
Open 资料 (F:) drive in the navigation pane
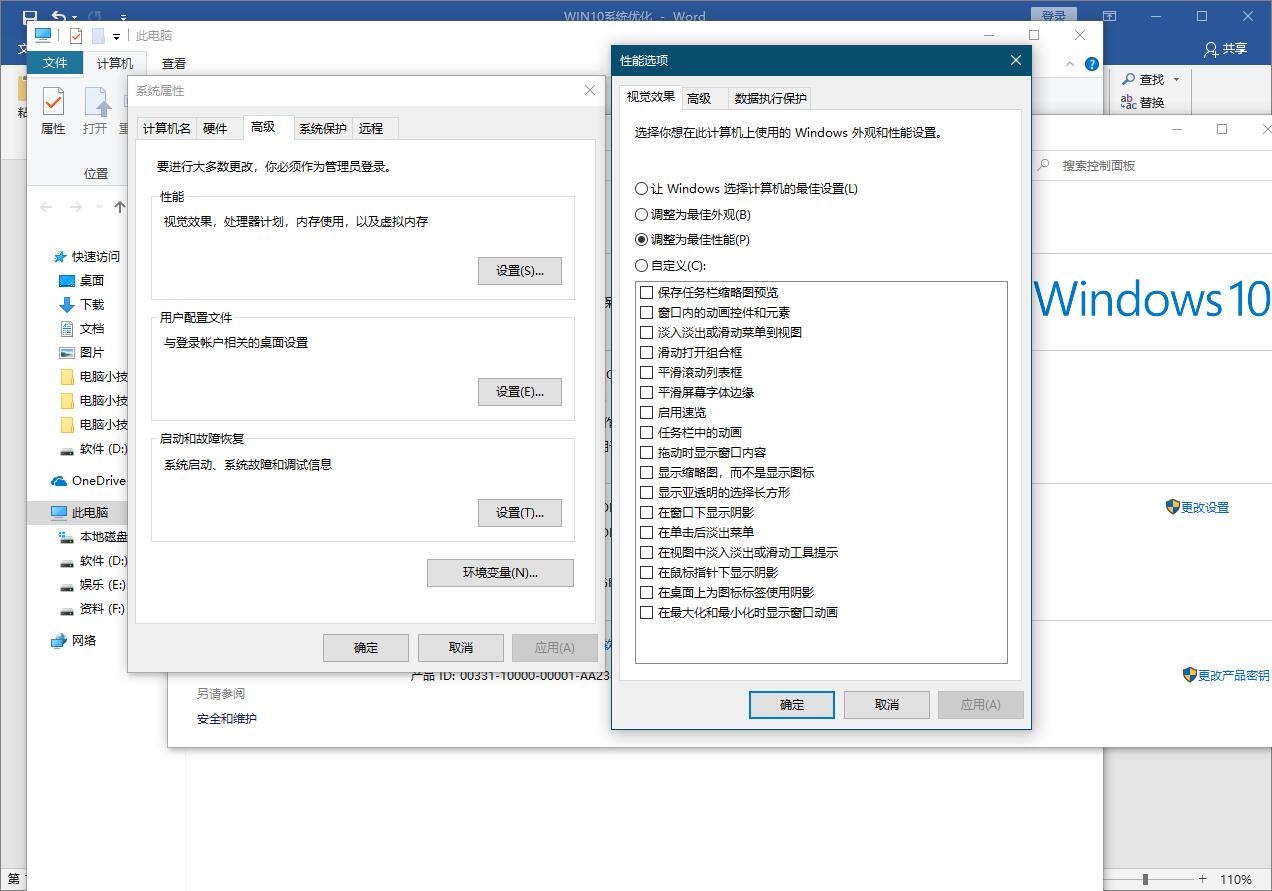[x=92, y=609]
